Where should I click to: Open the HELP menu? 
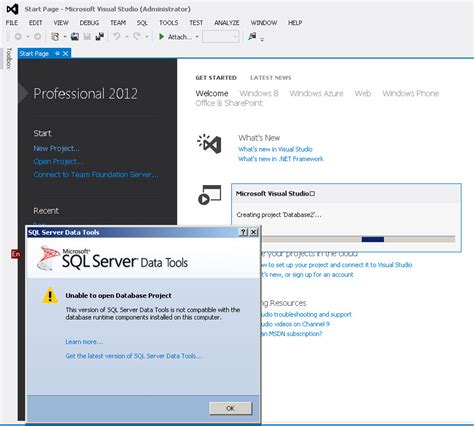point(295,23)
